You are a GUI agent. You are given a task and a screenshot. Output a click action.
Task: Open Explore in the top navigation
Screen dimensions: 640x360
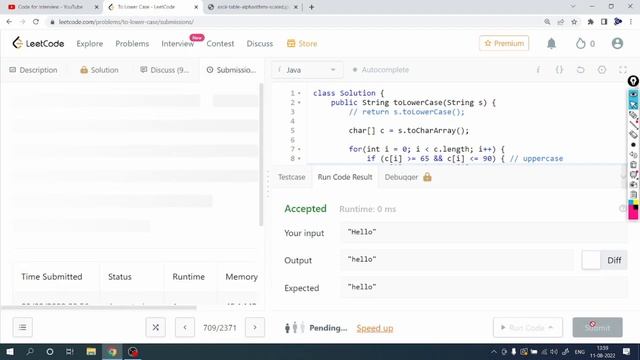89,44
